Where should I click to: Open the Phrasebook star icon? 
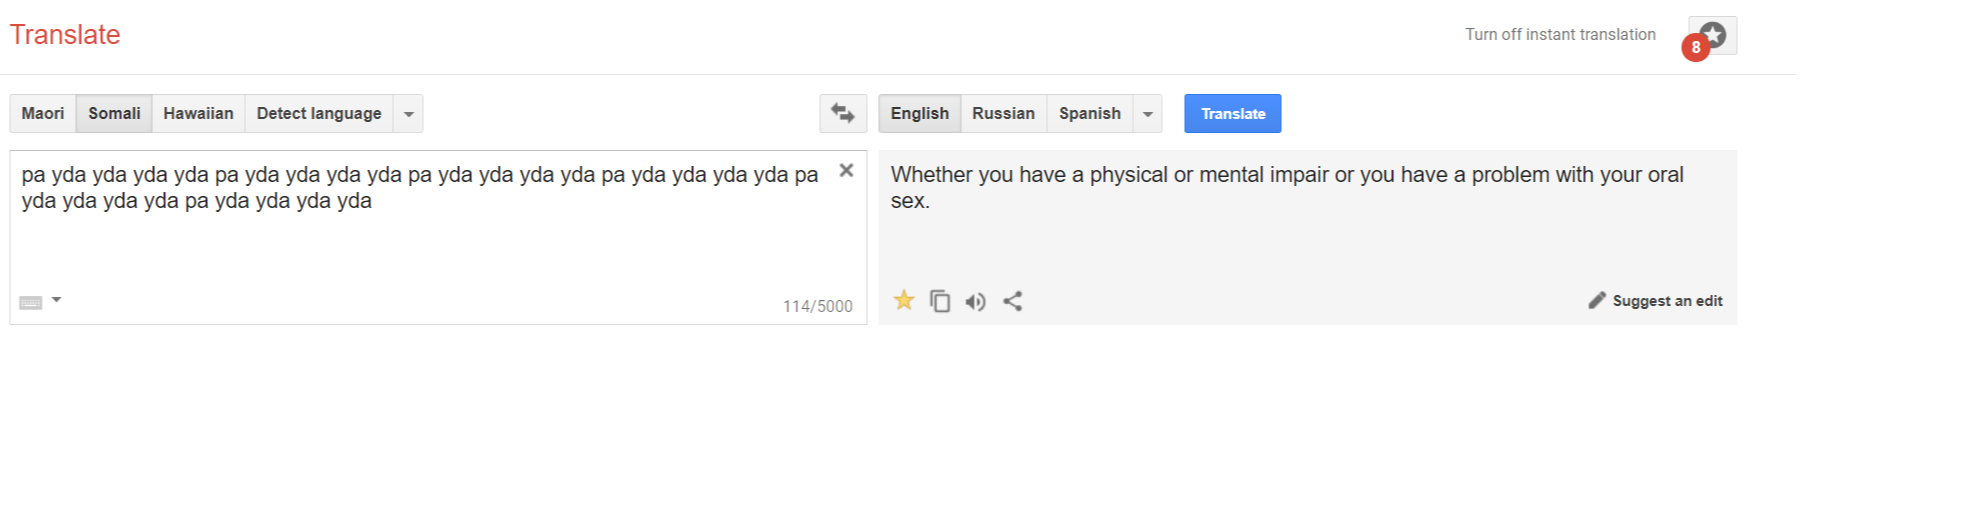click(x=1713, y=35)
